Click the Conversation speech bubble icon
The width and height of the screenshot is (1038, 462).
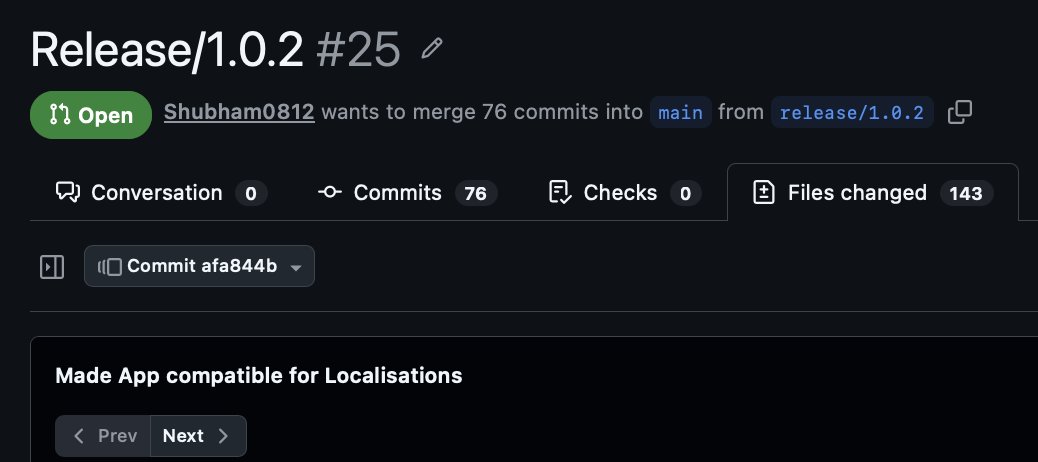coord(68,192)
